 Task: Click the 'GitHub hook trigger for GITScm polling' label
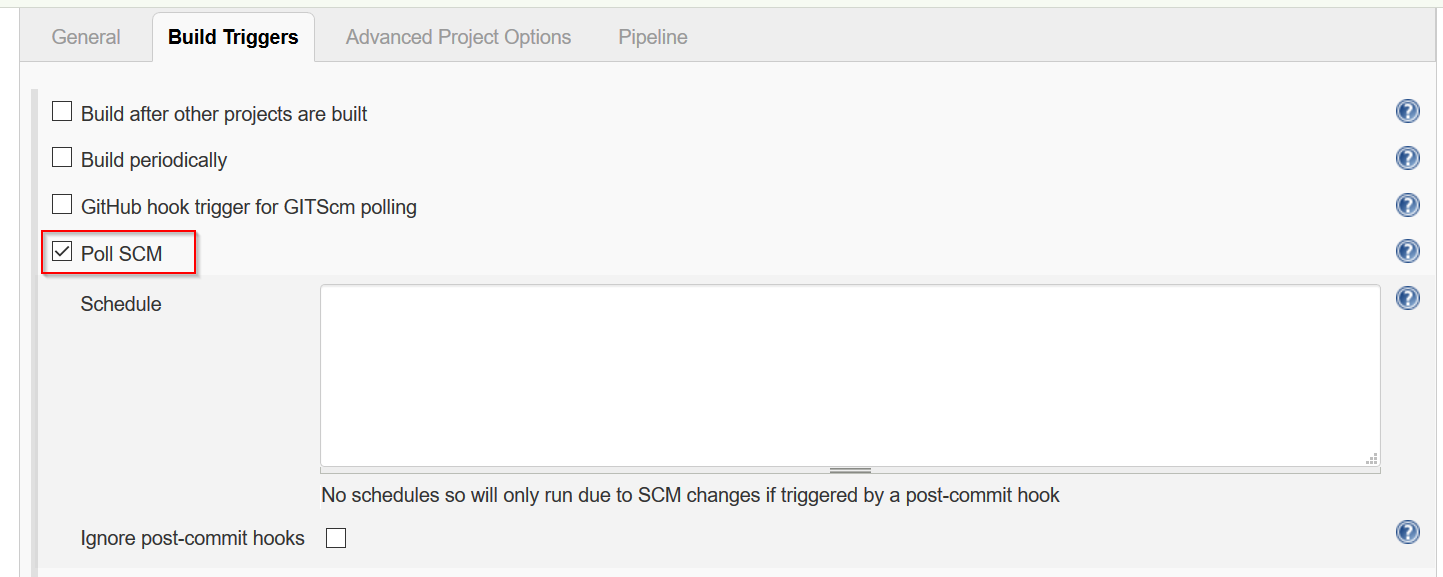point(247,206)
